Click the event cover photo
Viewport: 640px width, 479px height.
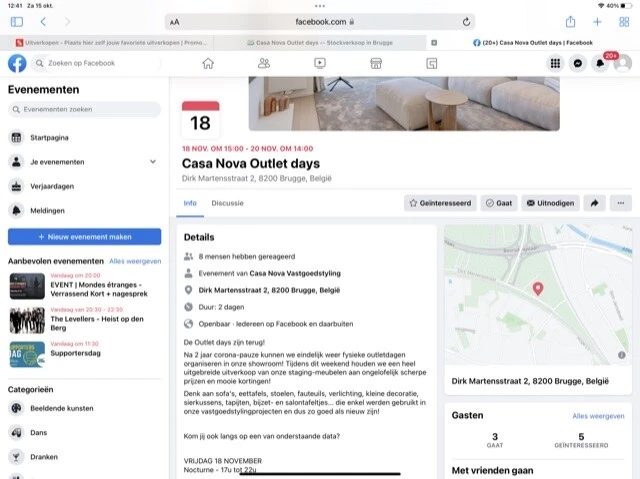[x=404, y=104]
